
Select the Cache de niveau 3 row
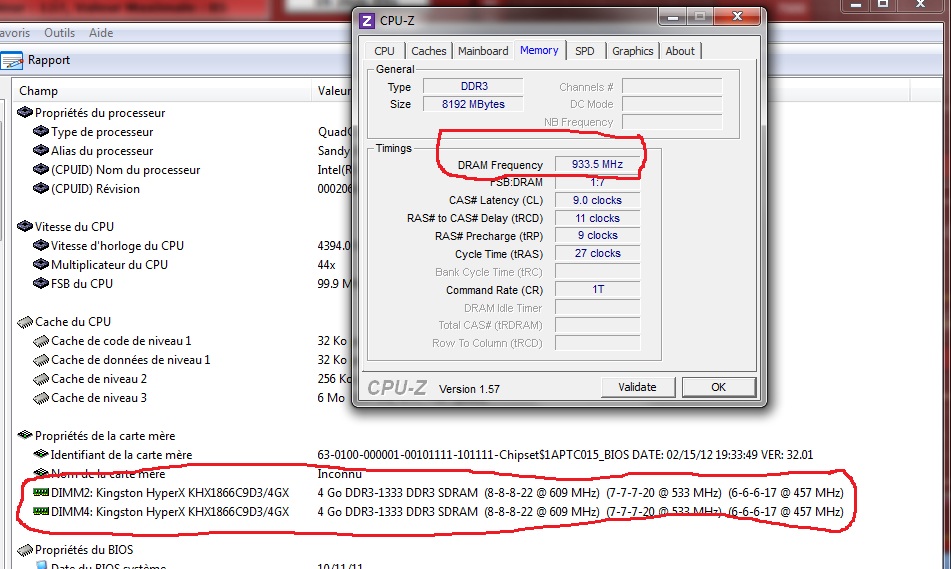click(x=99, y=398)
